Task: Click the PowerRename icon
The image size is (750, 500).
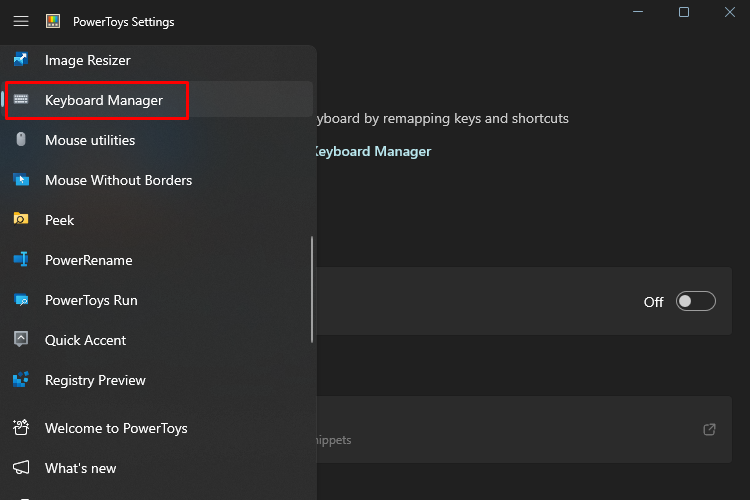Action: 21,259
